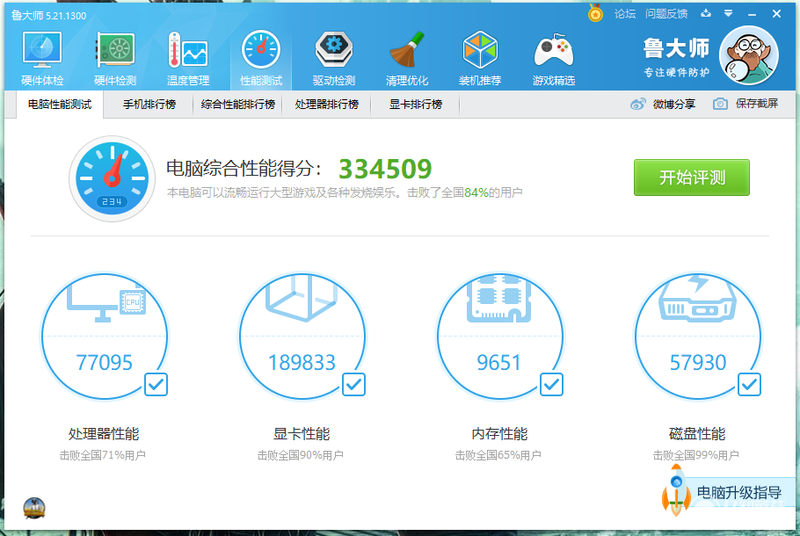
Task: Click the graphics score 189833
Action: coord(302,363)
